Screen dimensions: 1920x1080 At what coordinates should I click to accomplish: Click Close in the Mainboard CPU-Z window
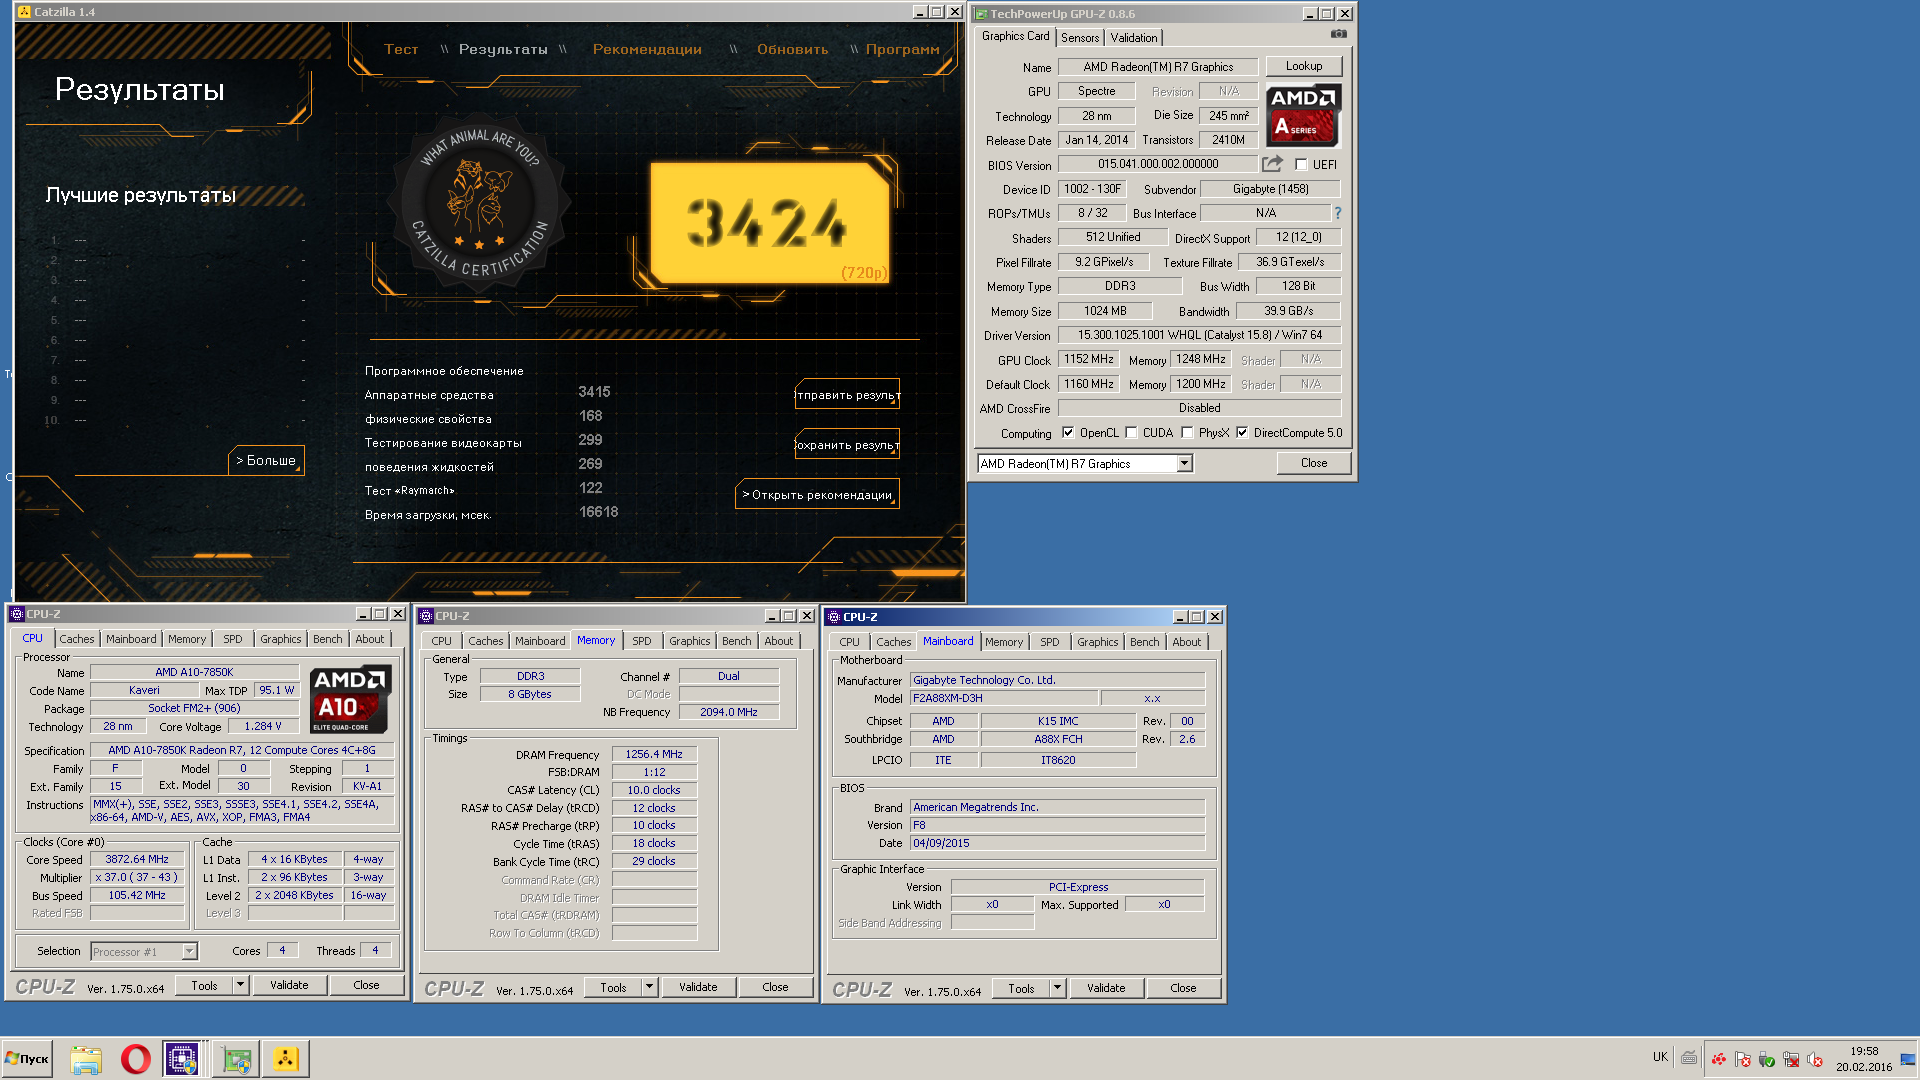tap(1183, 988)
